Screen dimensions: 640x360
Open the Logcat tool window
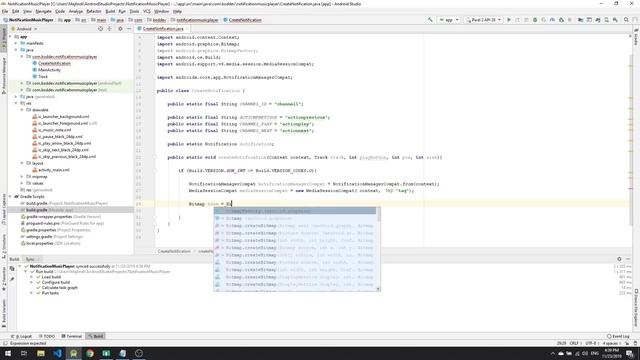coord(22,336)
